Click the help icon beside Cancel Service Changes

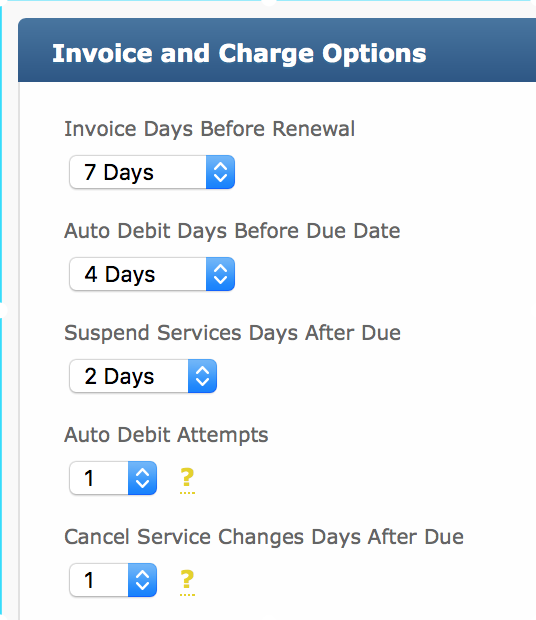click(187, 580)
